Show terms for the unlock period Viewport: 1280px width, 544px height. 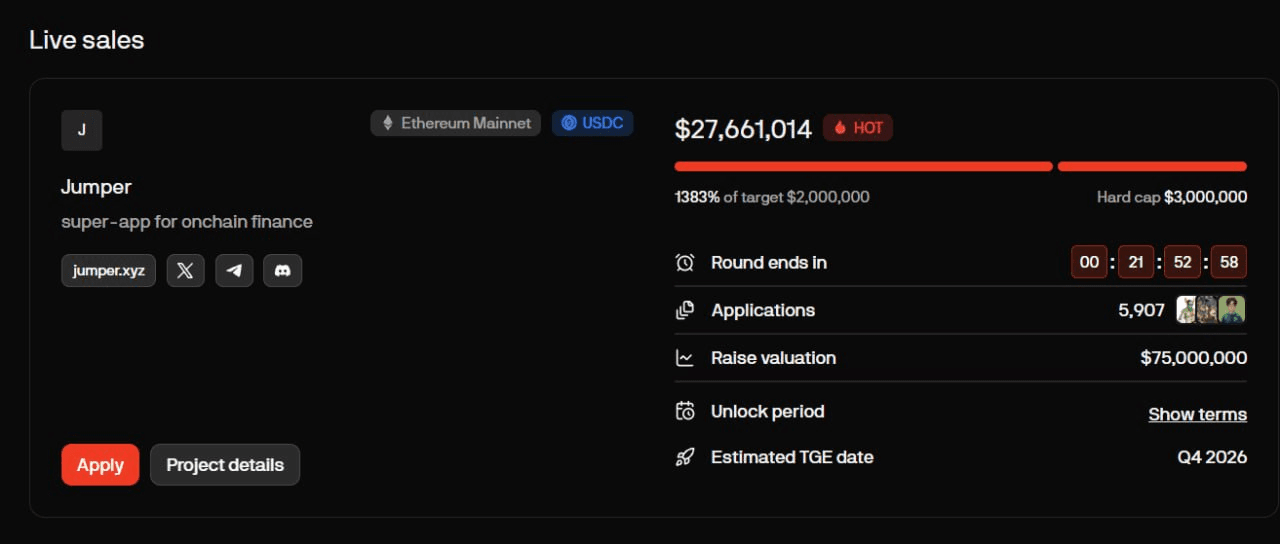pyautogui.click(x=1197, y=414)
